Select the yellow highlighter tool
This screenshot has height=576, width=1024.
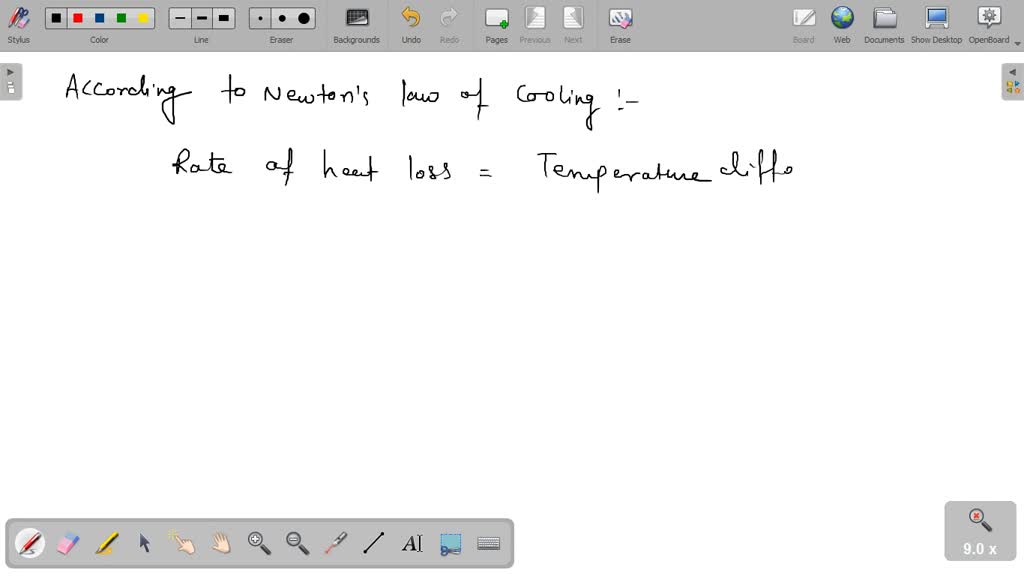click(106, 543)
